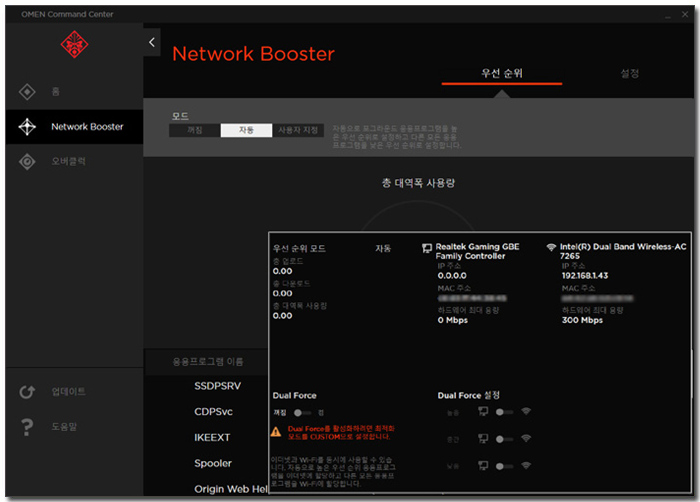
Task: Click the 업데이트 update refresh icon
Action: 27,392
